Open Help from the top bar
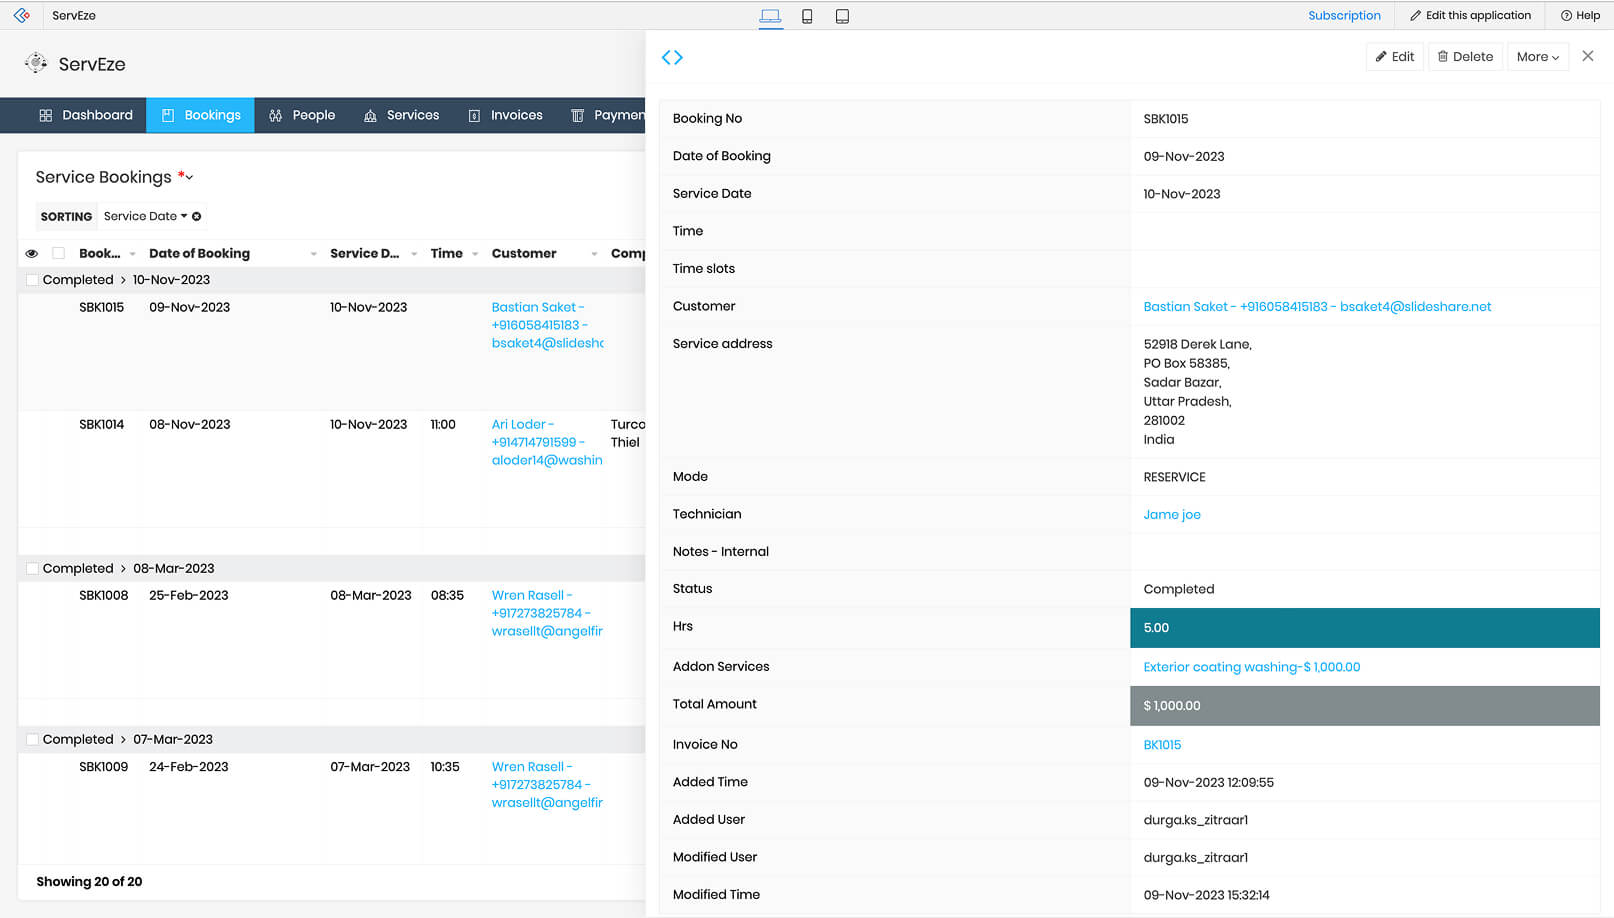The image size is (1614, 918). 1580,16
